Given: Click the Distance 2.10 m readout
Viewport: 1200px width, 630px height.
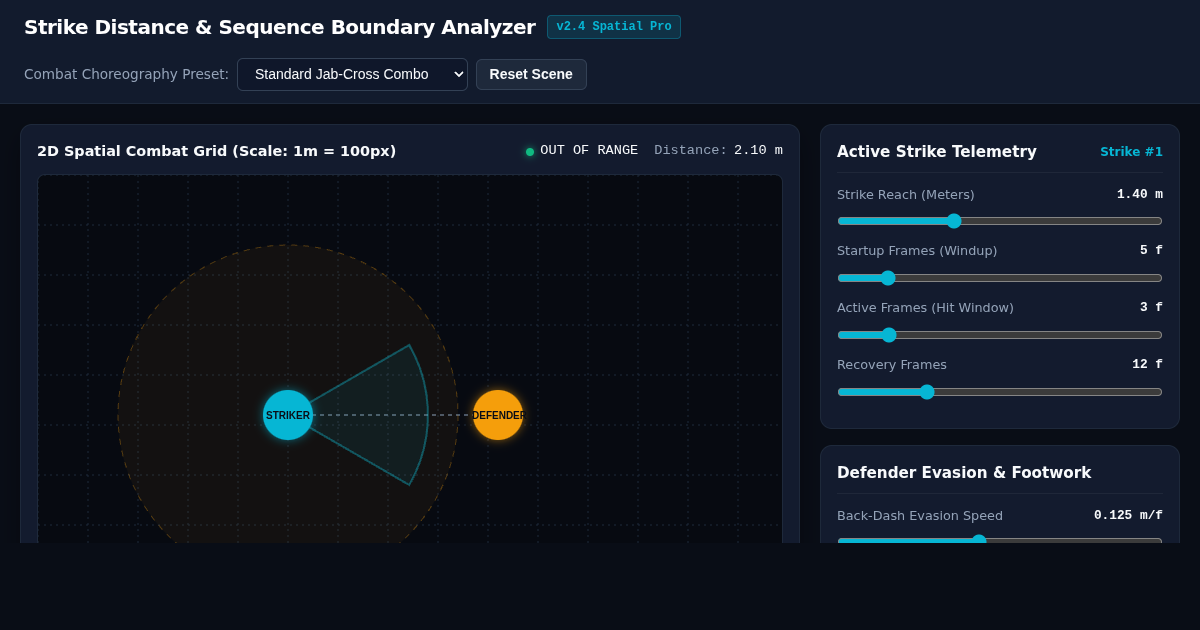Looking at the screenshot, I should 718,151.
